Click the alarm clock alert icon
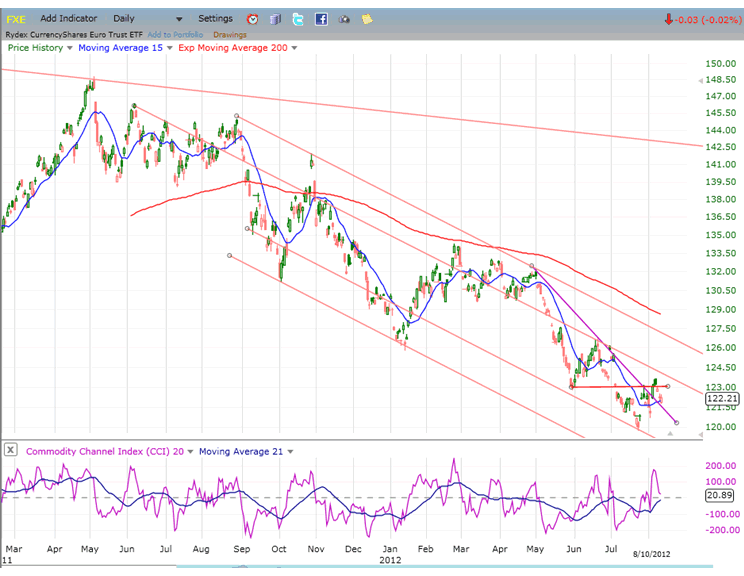This screenshot has height=576, width=744. tap(253, 19)
